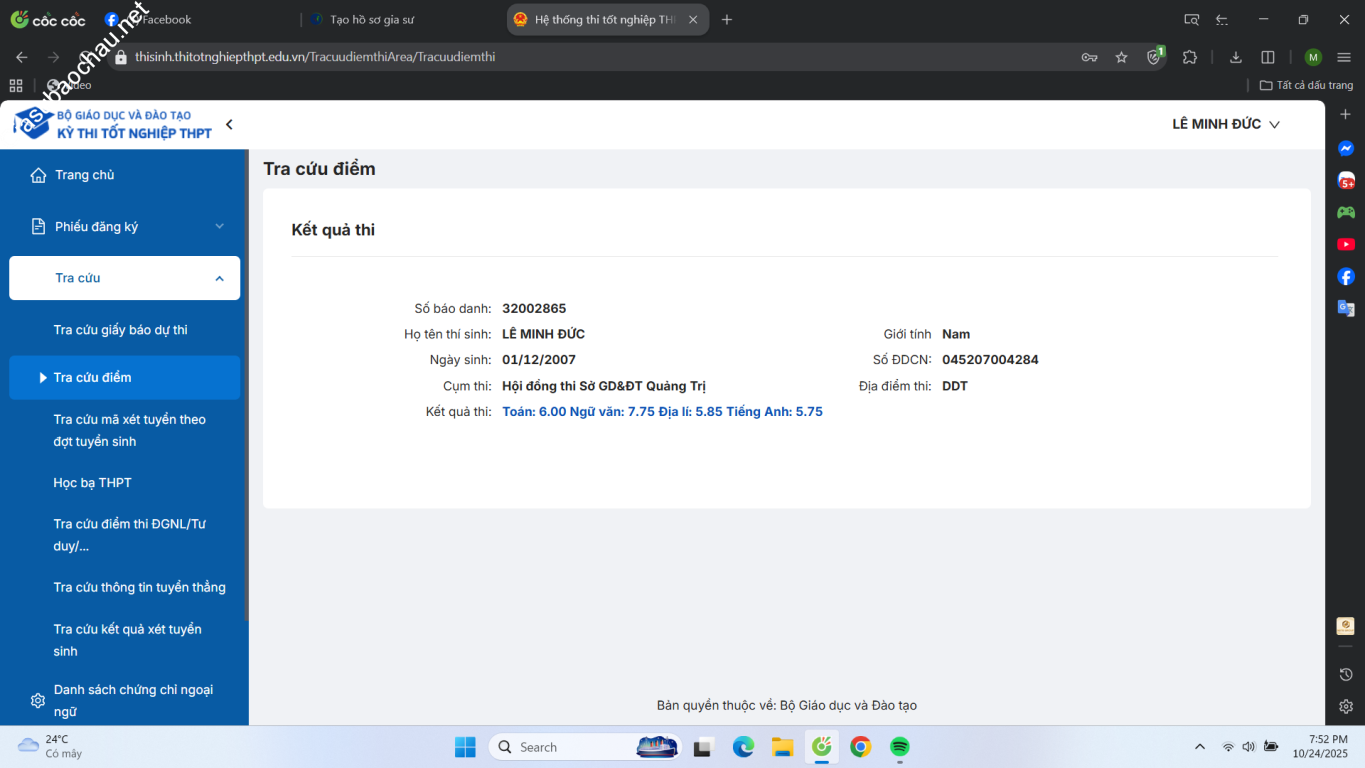Open browser downloads icon
The image size is (1365, 768).
(1236, 57)
